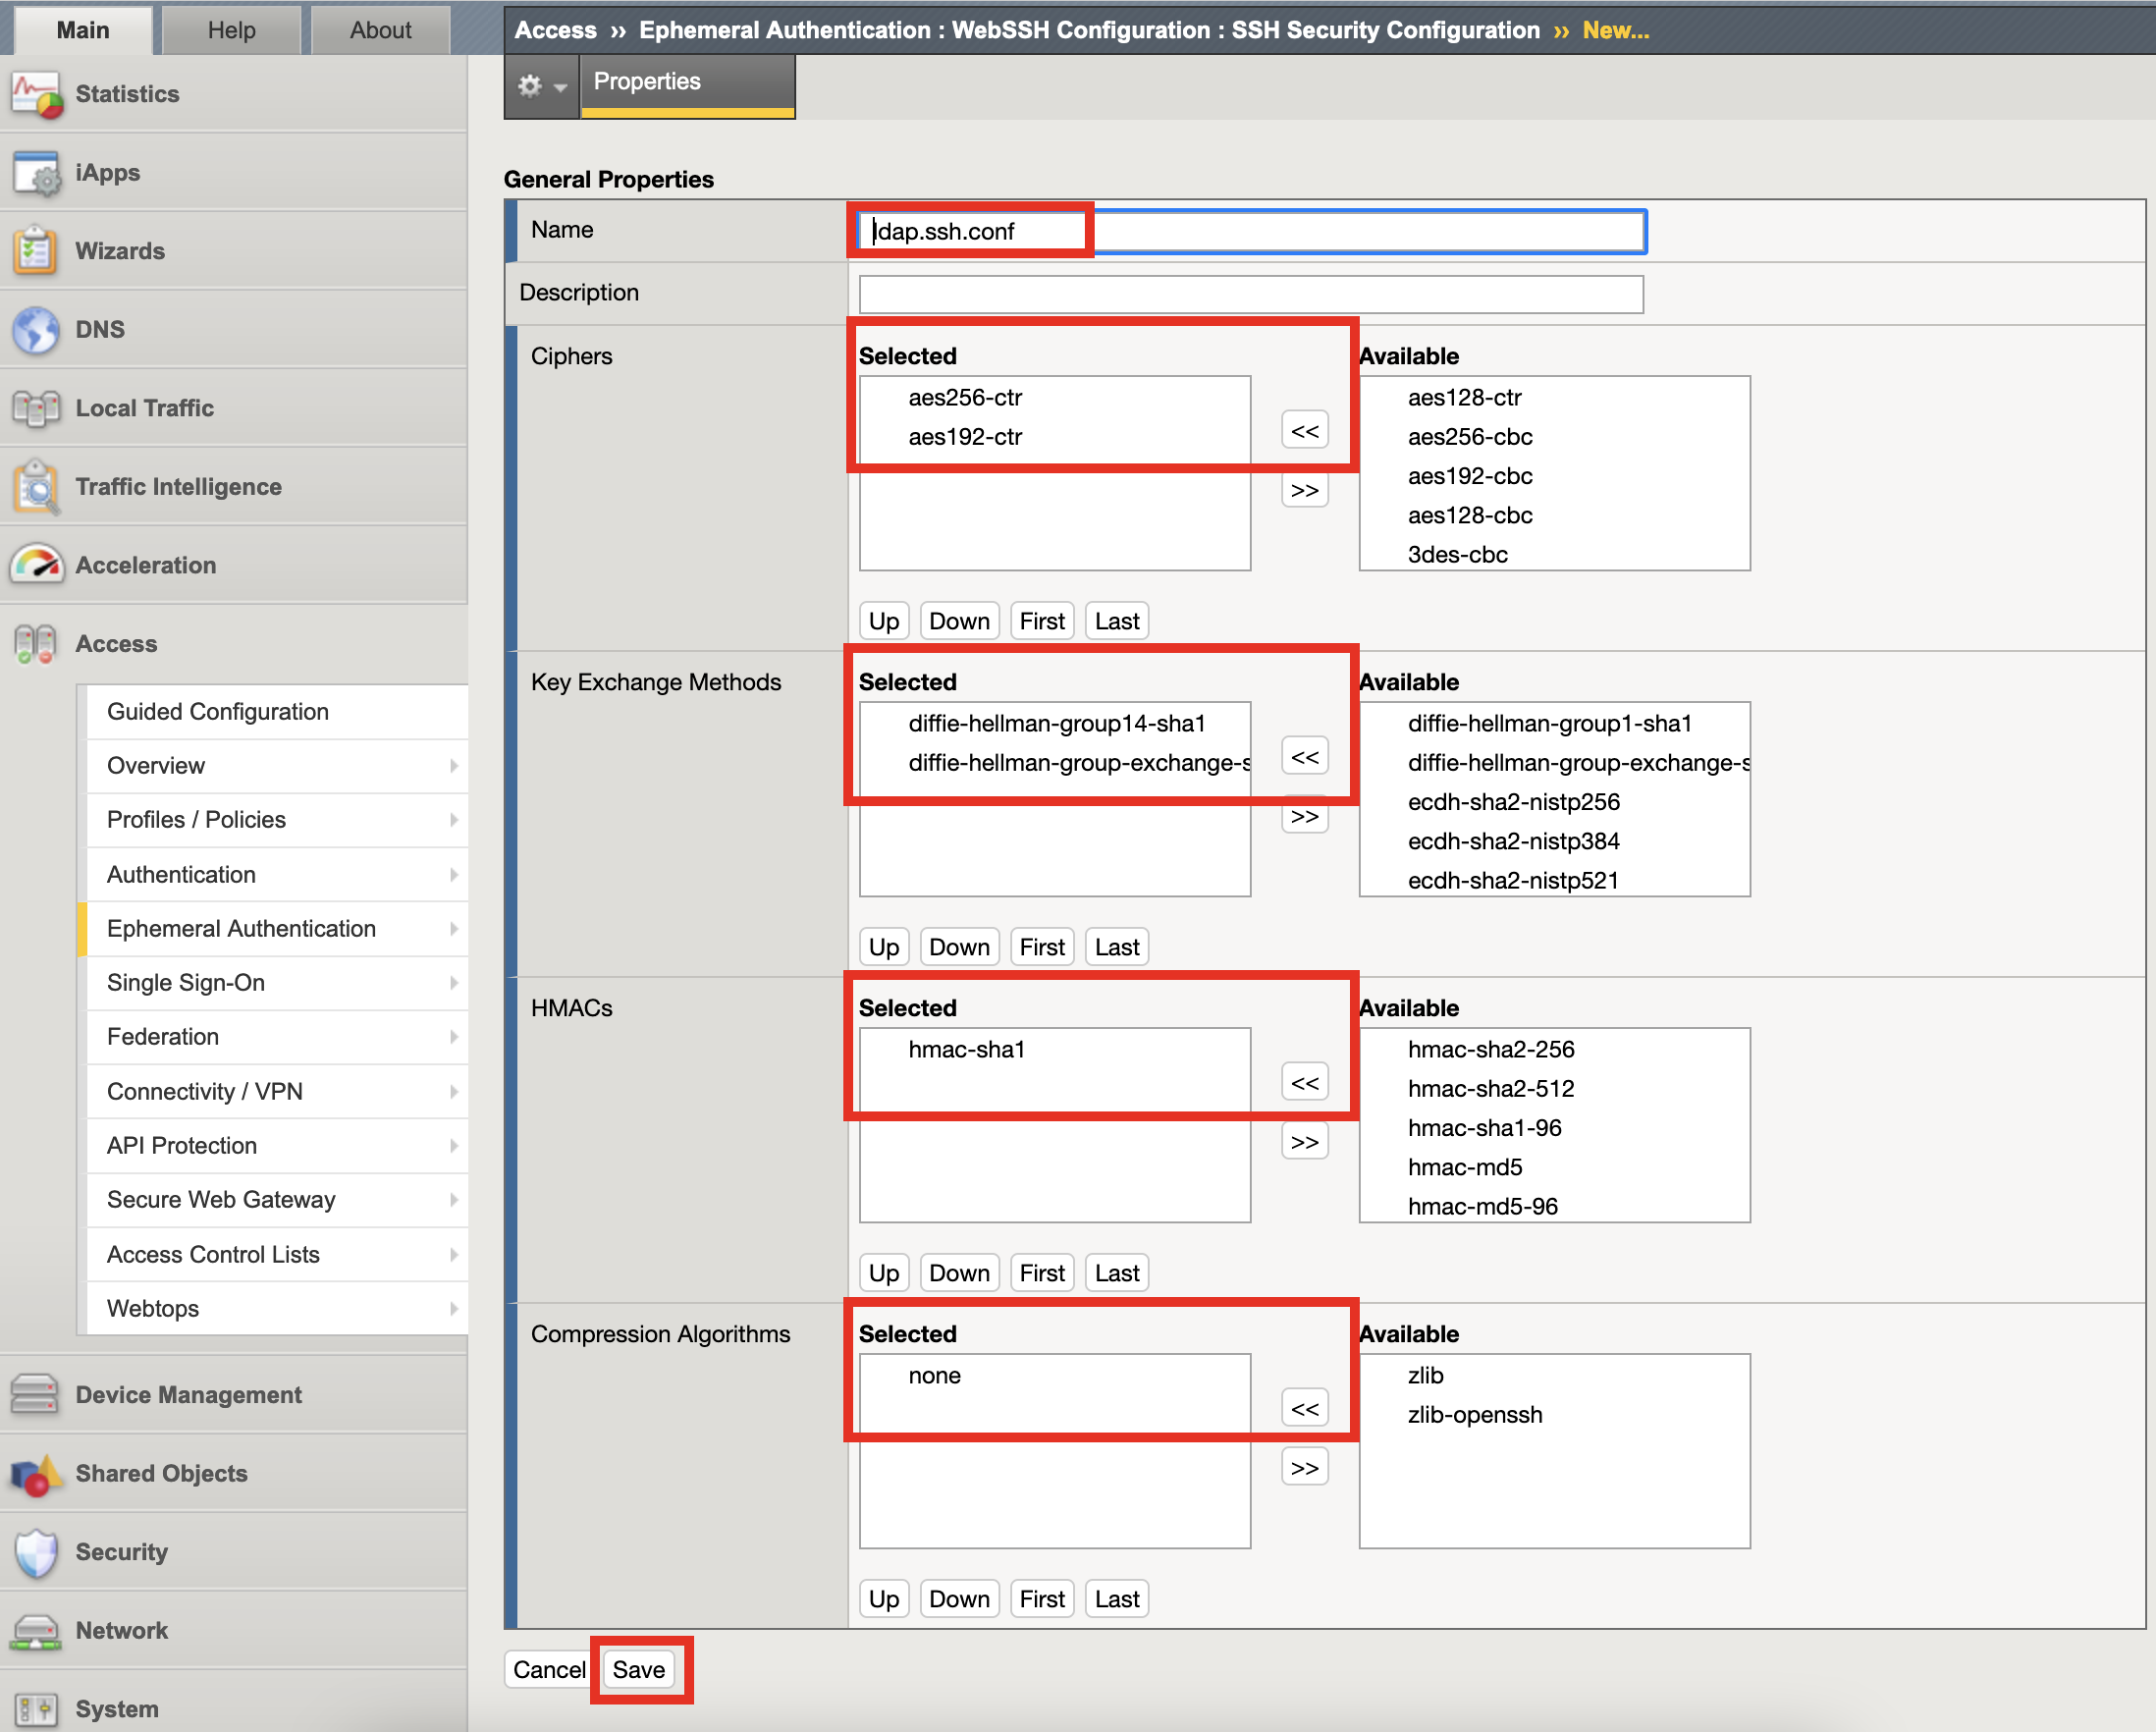The height and width of the screenshot is (1732, 2156).
Task: Select diffie-hellman-group14-sha1 in selected list
Action: point(1055,724)
